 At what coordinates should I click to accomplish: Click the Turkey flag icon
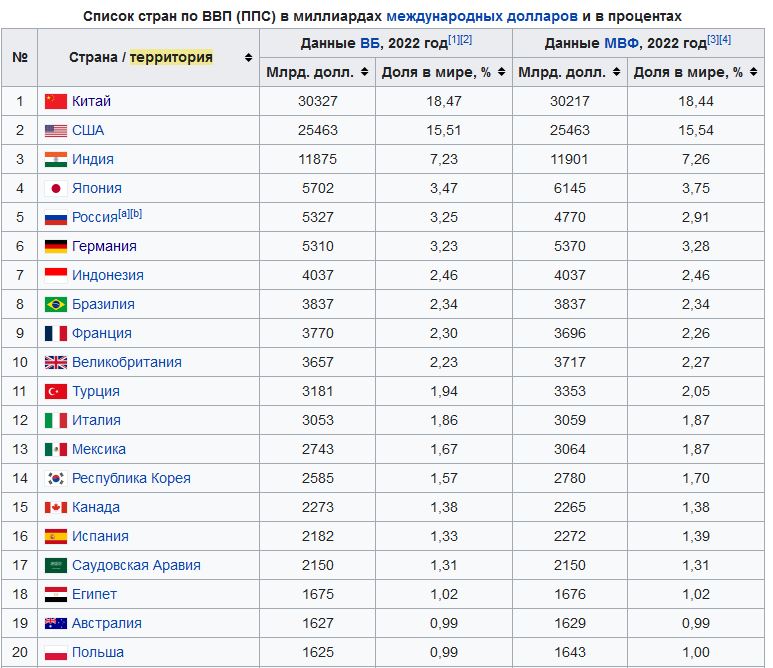(x=55, y=391)
